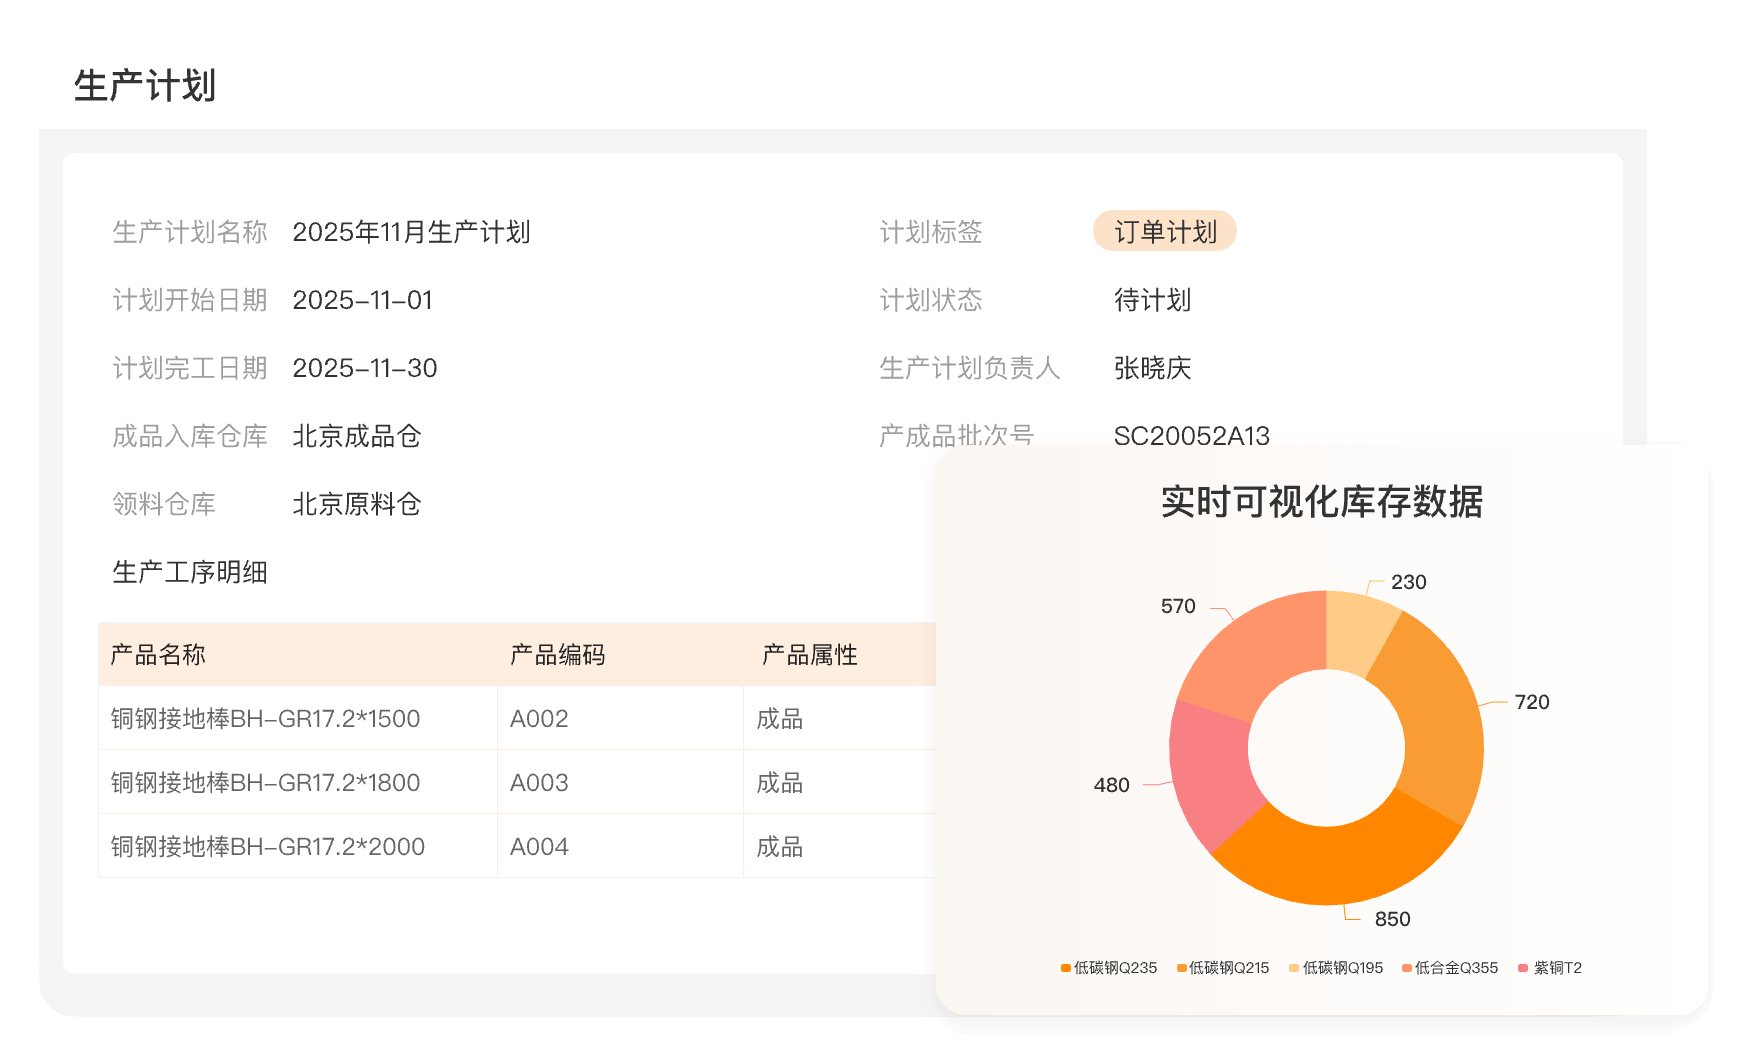Toggle the 低合金Q355 legend entry
This screenshot has height=1056, width=1738.
coord(1450,968)
